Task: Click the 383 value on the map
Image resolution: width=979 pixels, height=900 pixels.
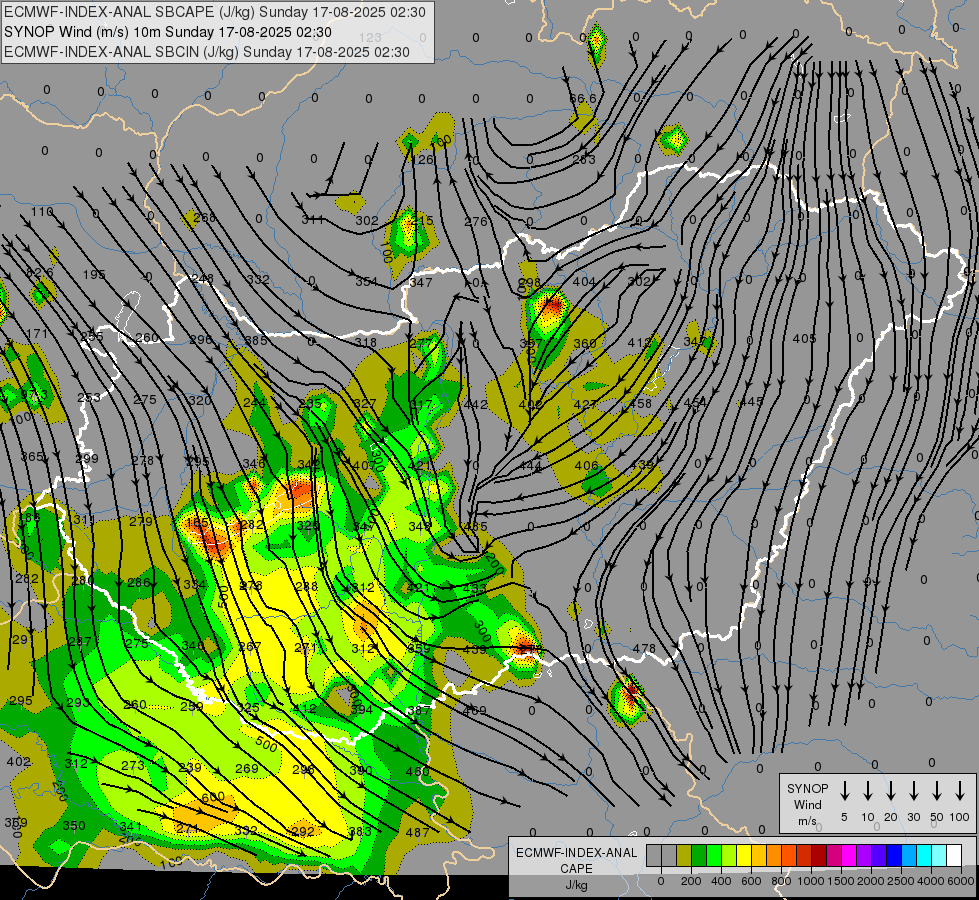Action: [360, 831]
